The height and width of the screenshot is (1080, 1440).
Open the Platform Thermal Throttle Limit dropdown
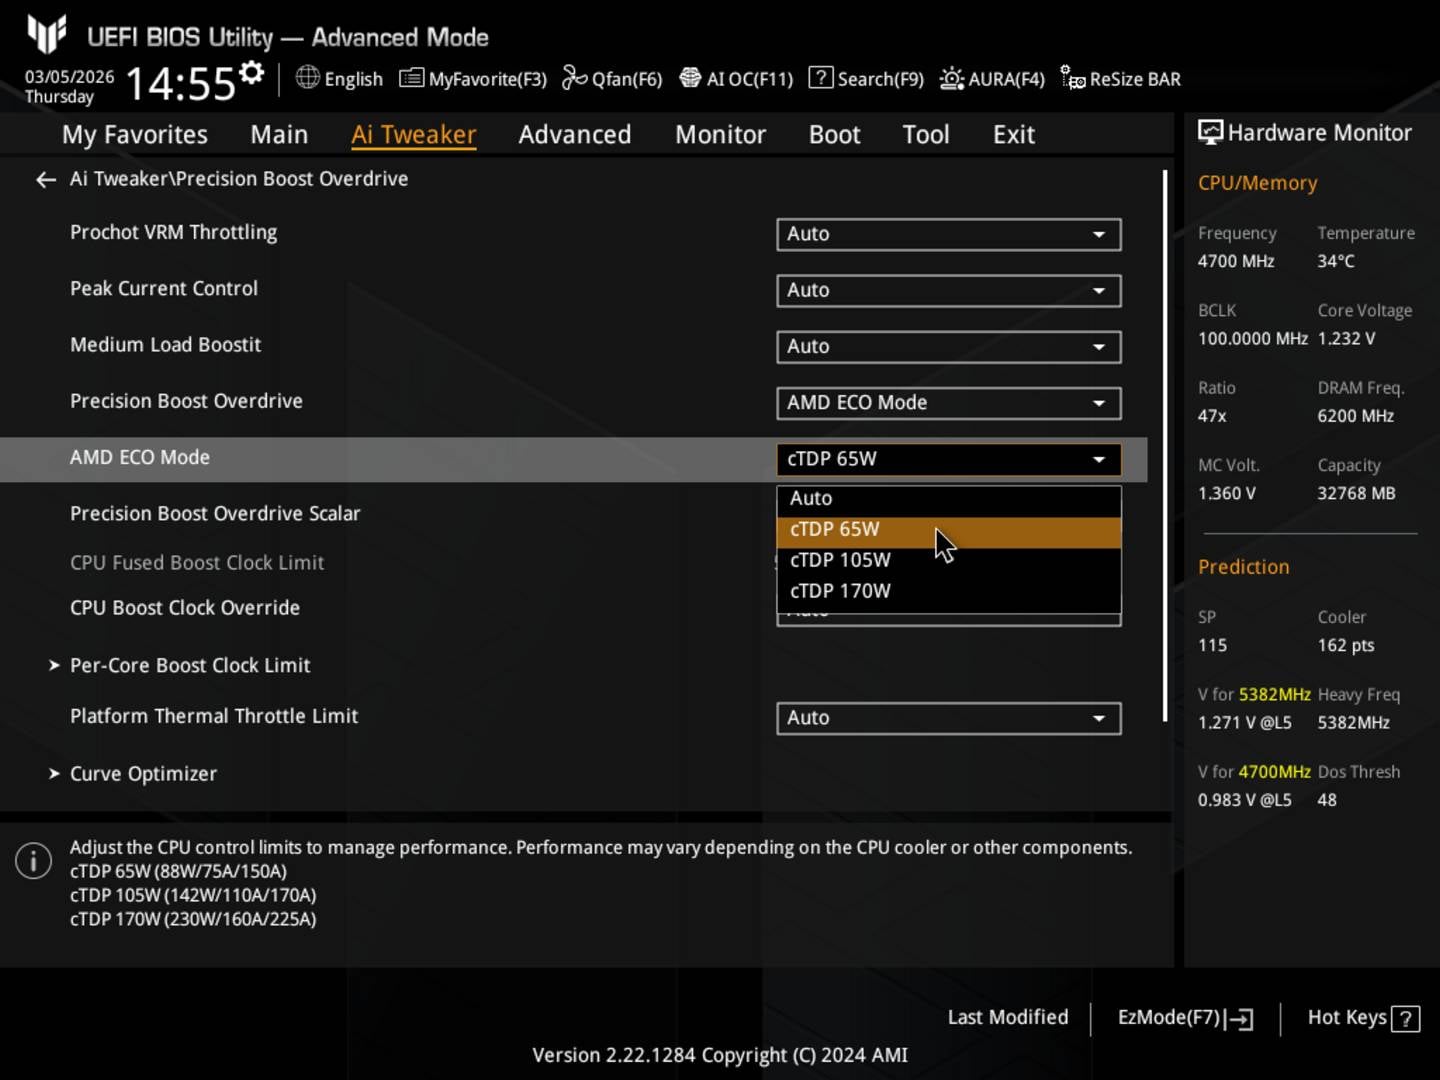coord(947,718)
